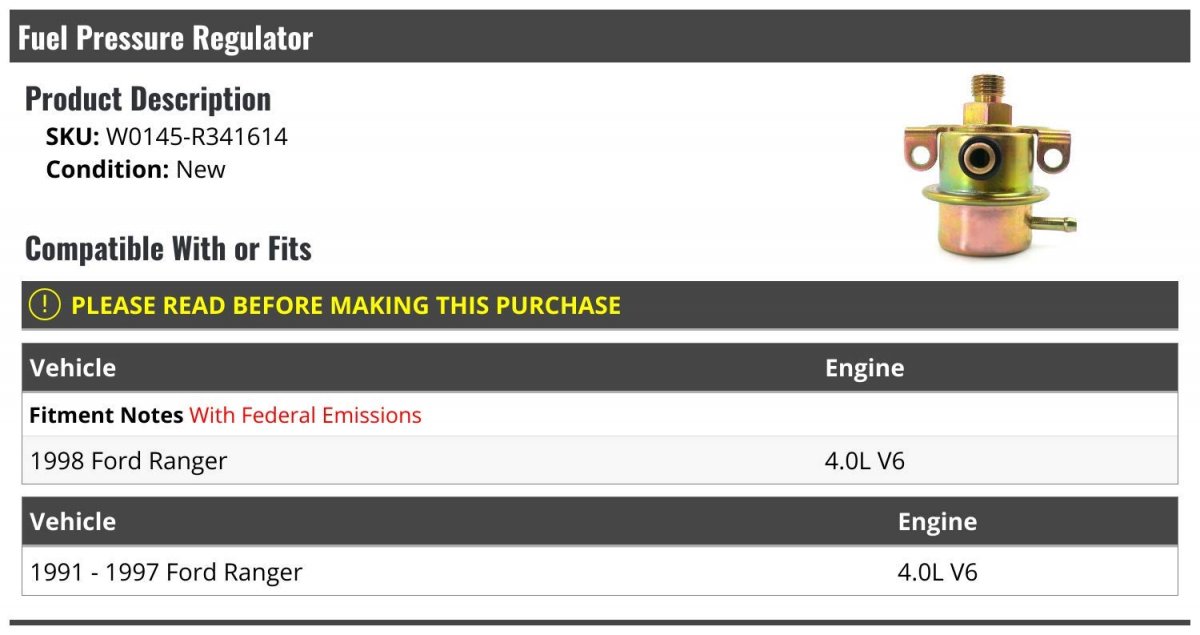Select the 1998 Ford Ranger row
This screenshot has height=635, width=1200.
tap(600, 461)
